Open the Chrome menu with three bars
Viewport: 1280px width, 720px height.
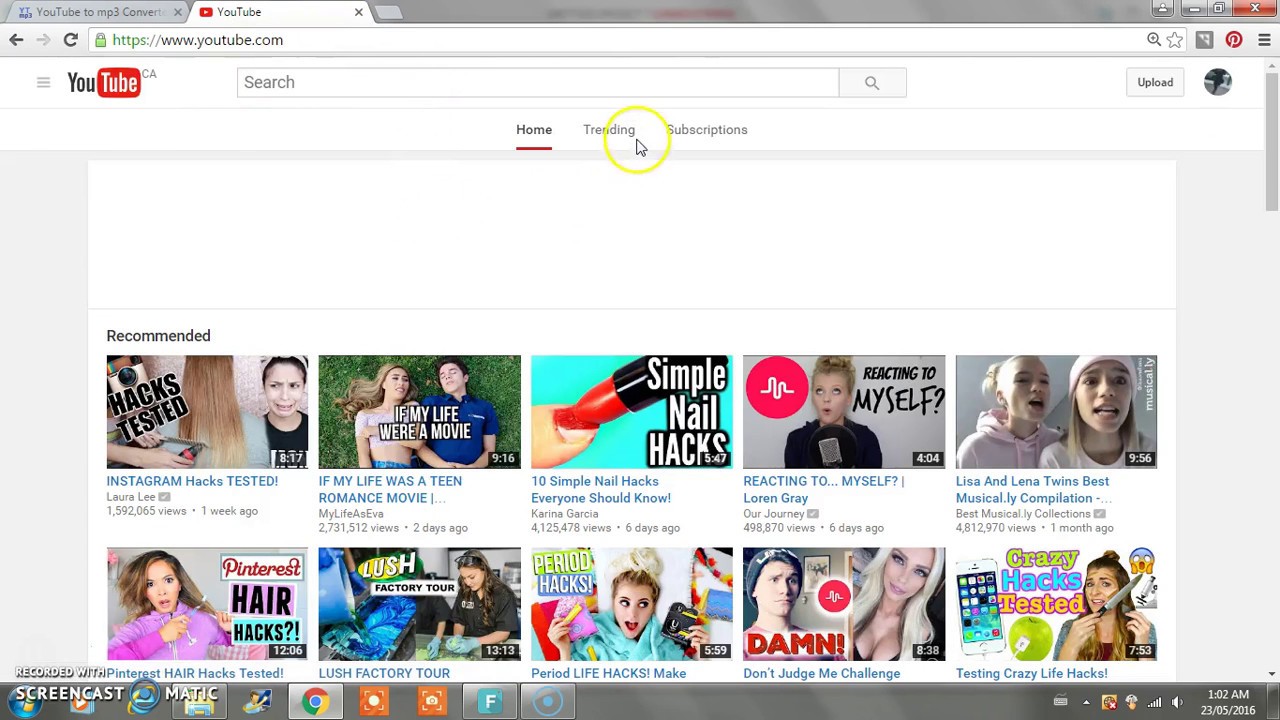(1264, 40)
